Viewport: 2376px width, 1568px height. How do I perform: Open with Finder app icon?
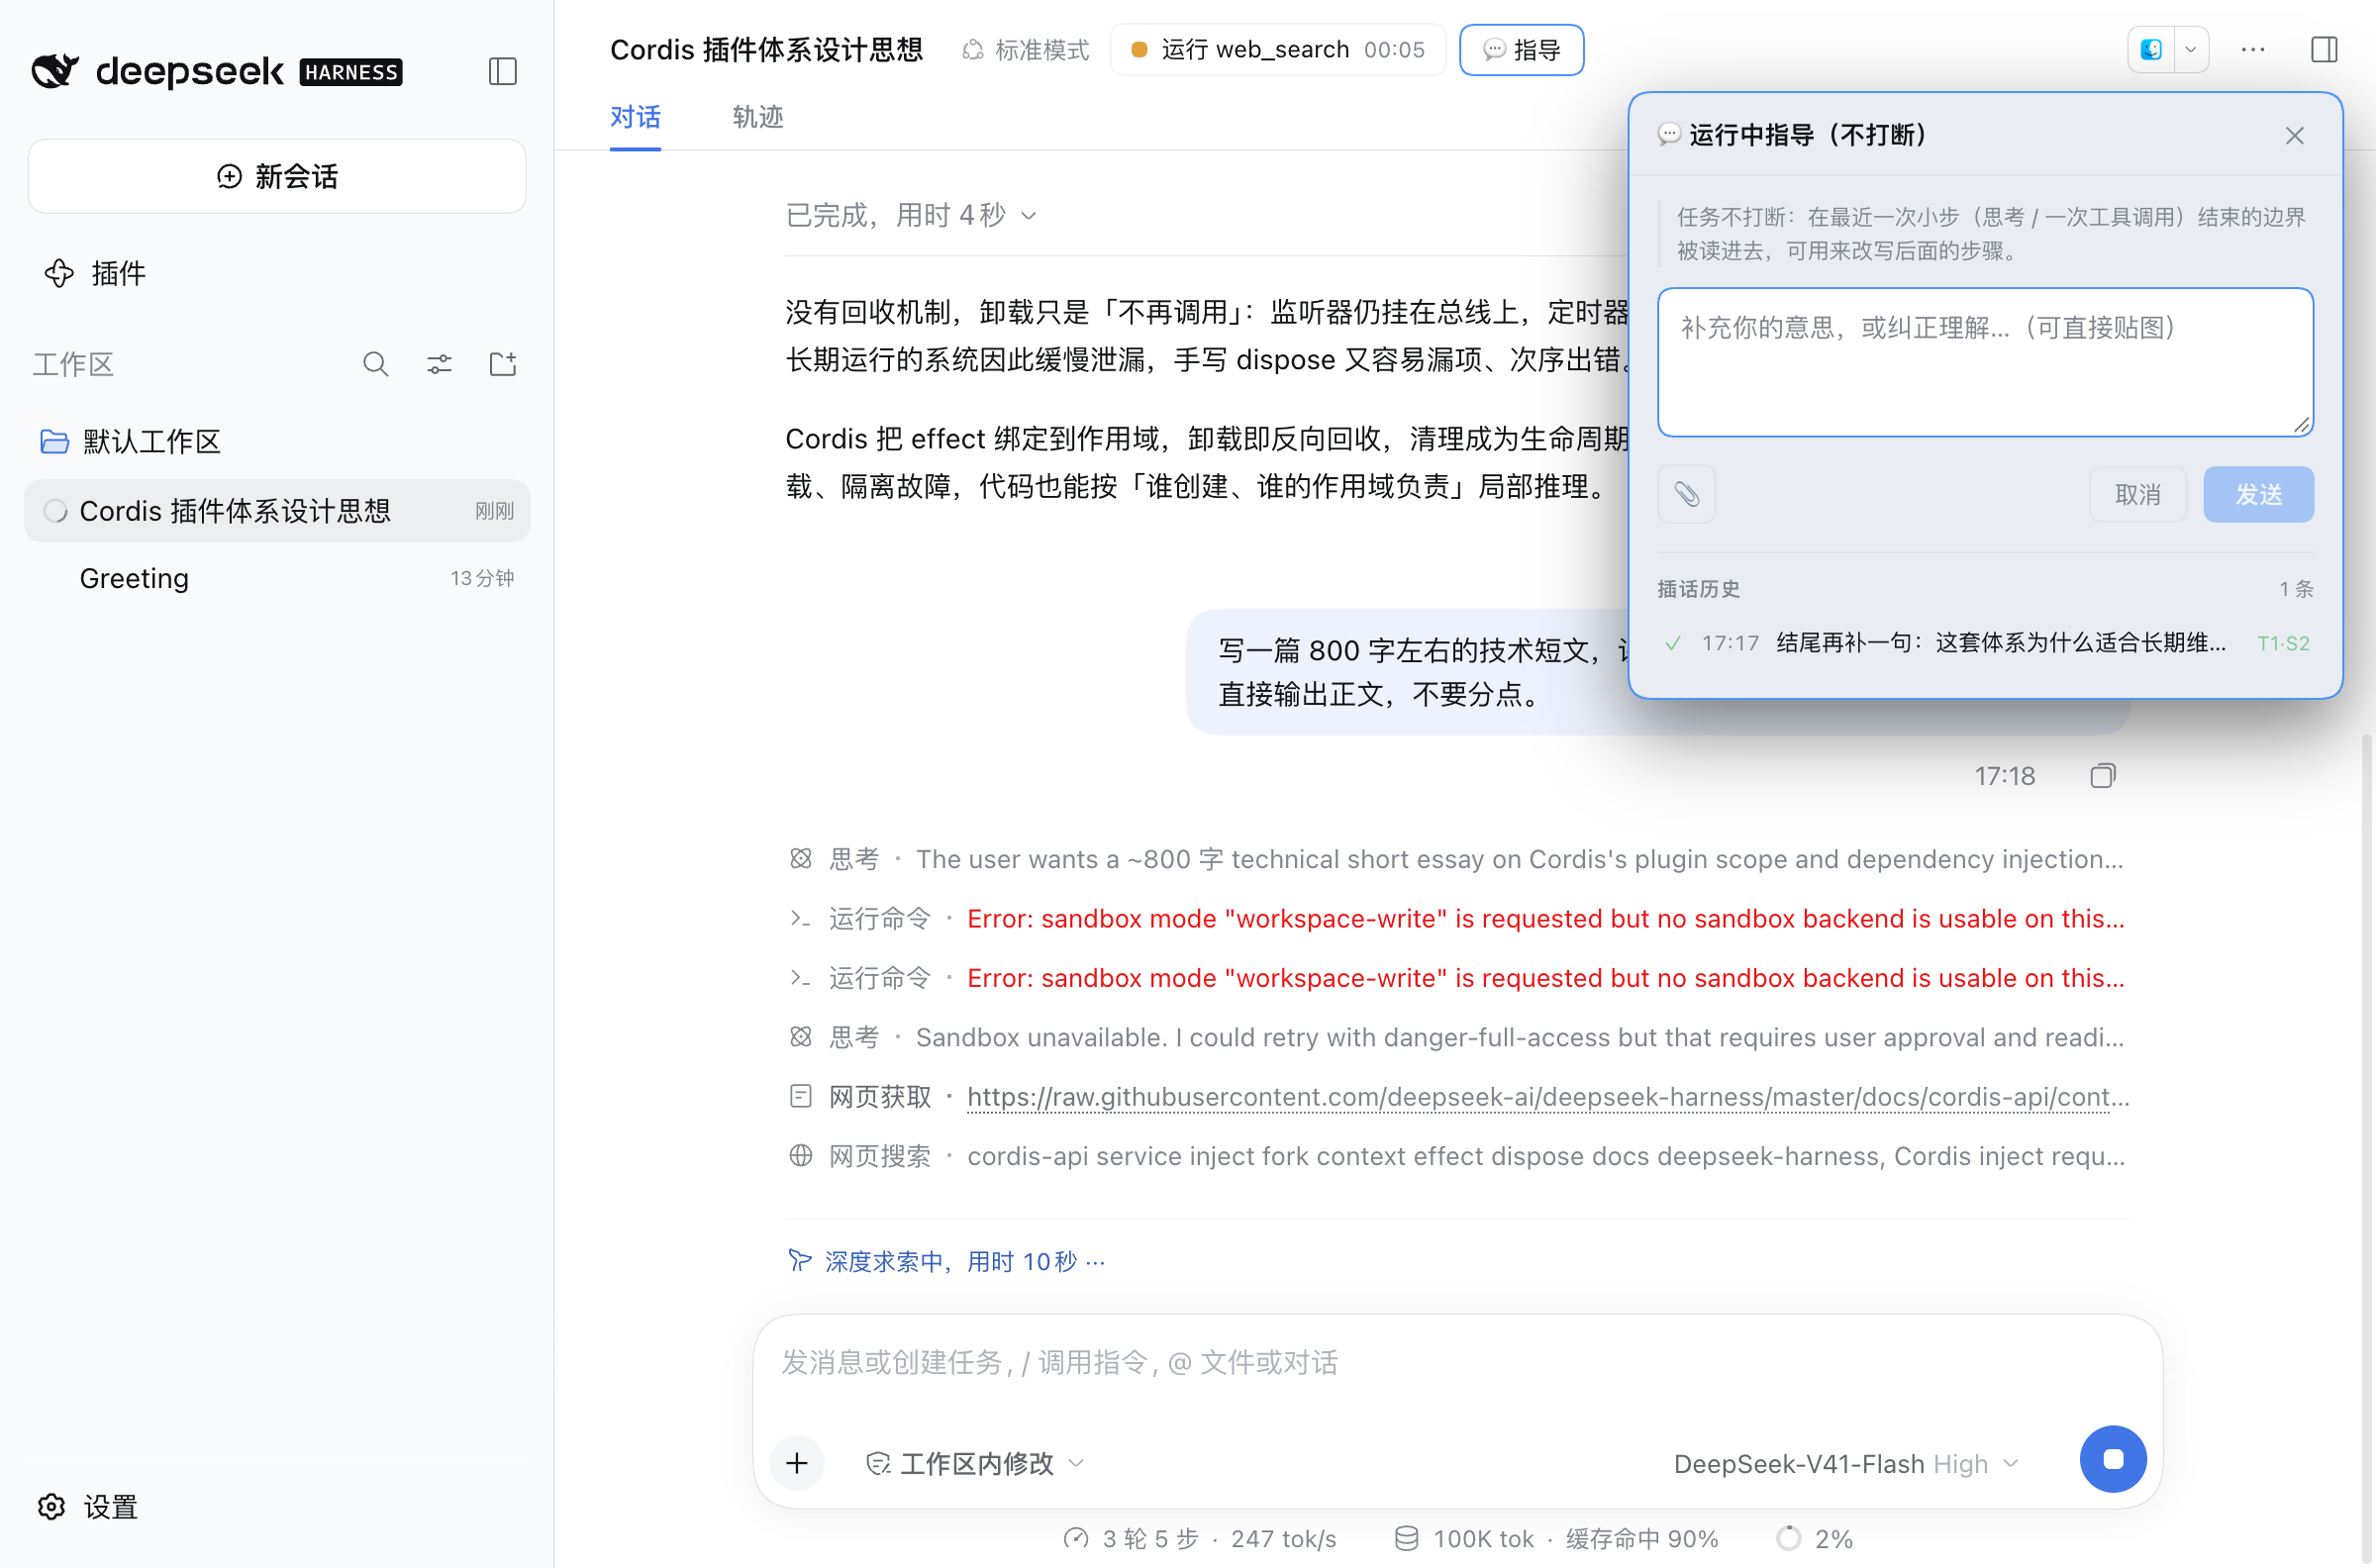click(x=2151, y=49)
